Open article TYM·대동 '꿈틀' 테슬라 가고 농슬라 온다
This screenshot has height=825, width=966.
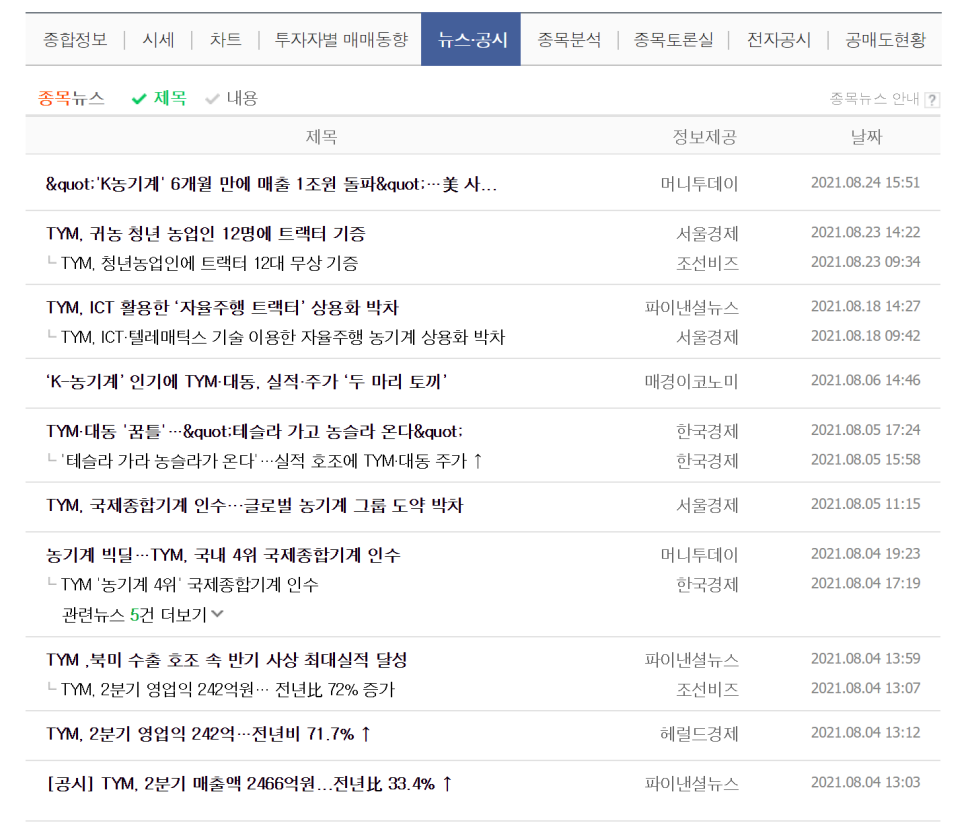point(254,431)
